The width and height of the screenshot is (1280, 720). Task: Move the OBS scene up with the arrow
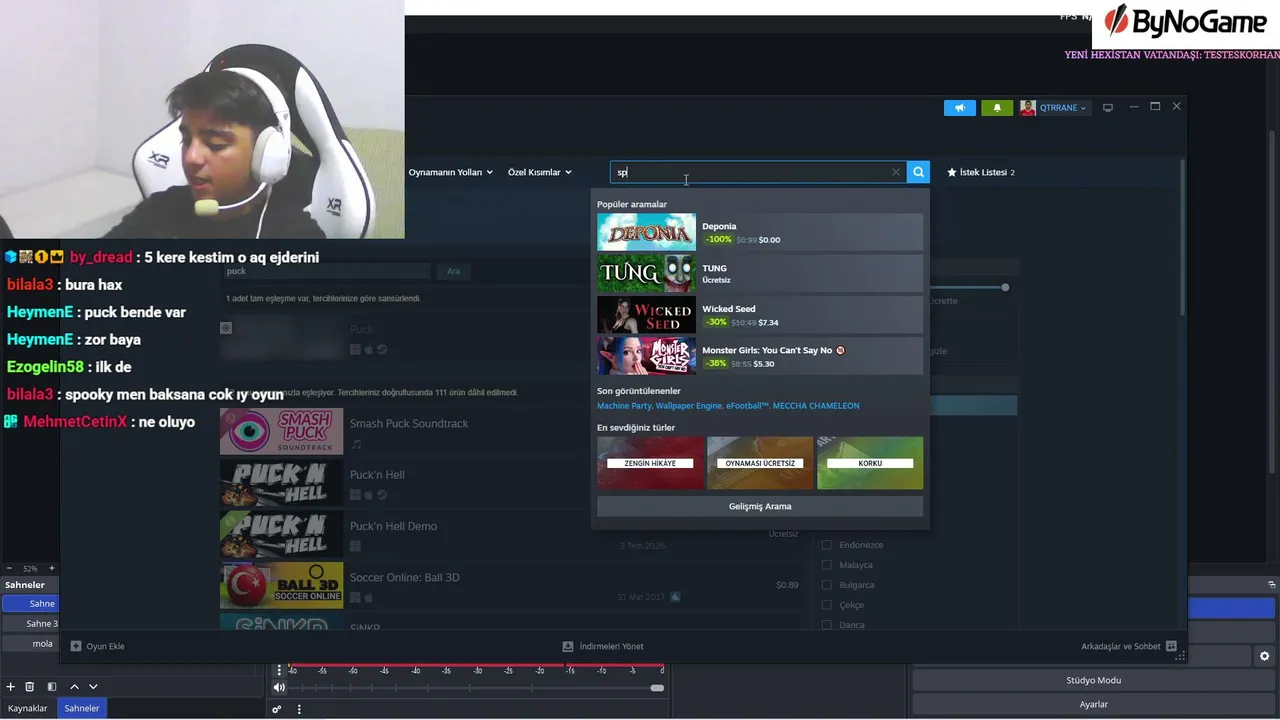click(x=74, y=687)
